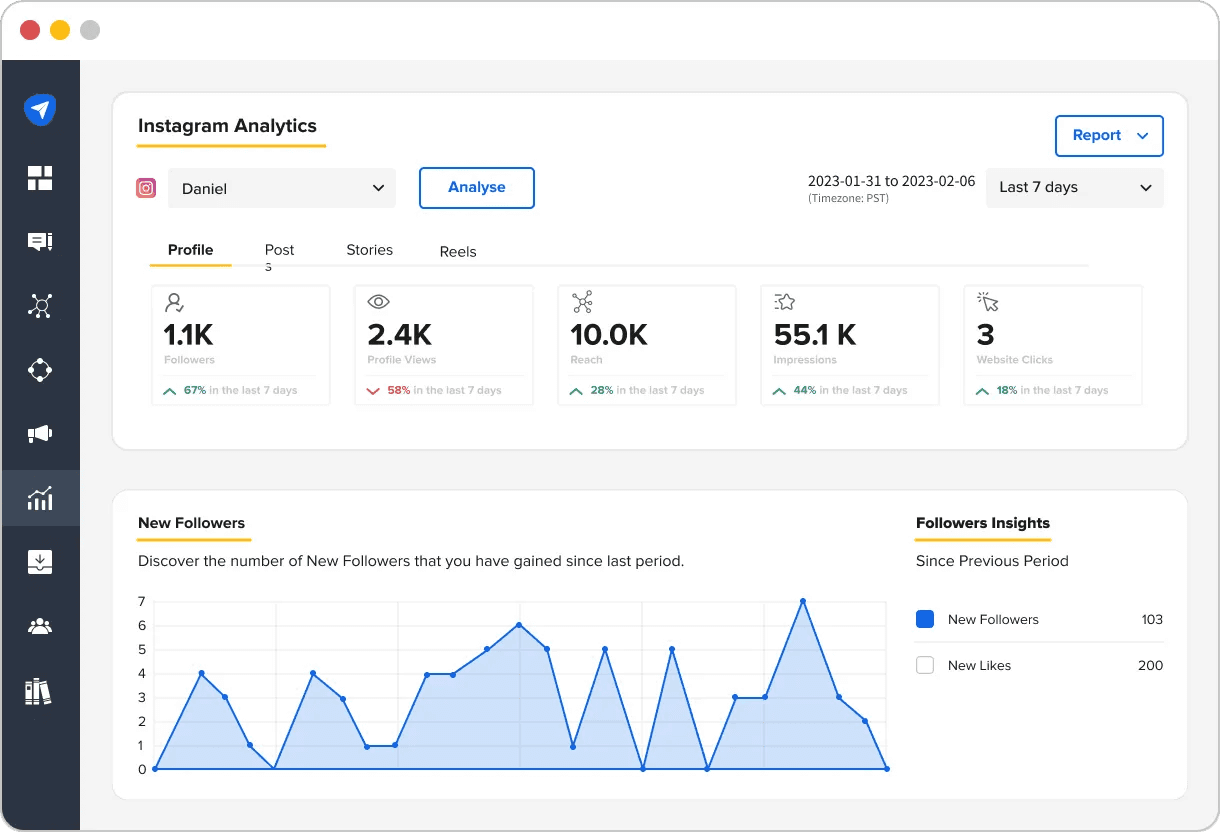Uncheck New Followers in Followers Insights

[x=925, y=619]
